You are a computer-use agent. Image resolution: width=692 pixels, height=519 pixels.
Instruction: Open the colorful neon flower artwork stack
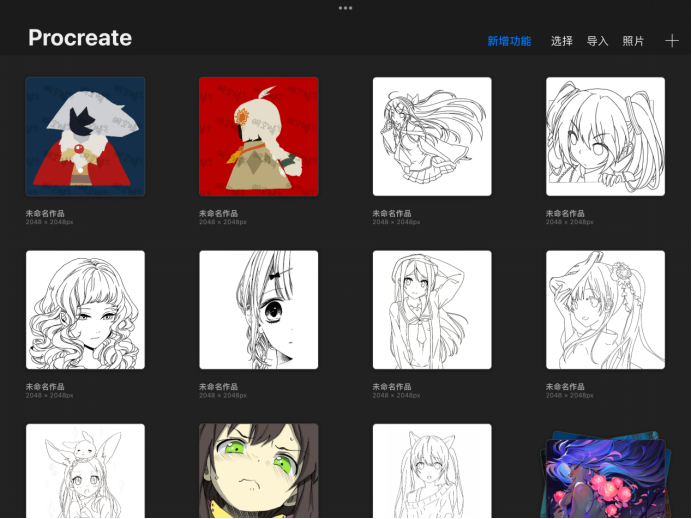tap(606, 474)
